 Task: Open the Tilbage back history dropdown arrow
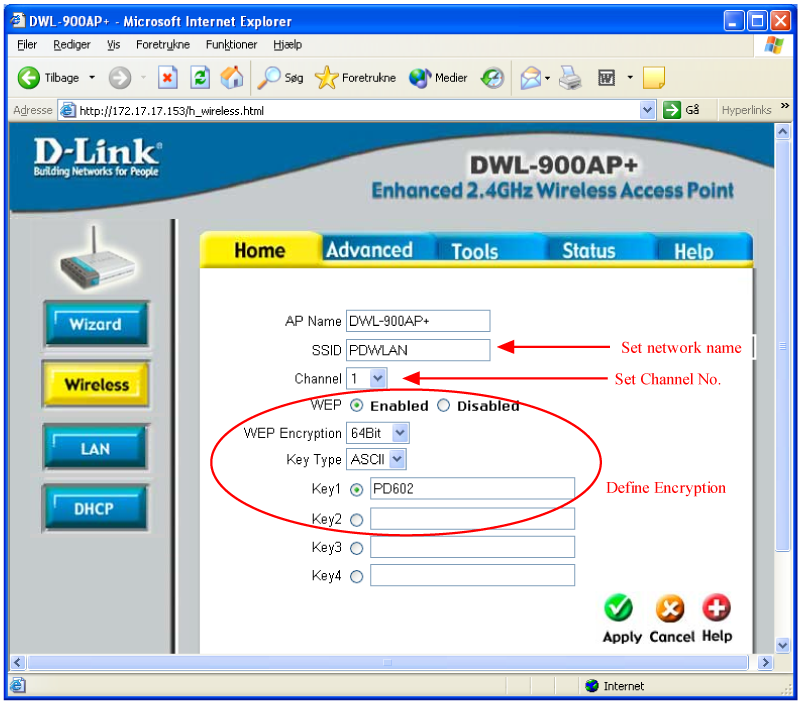point(92,78)
